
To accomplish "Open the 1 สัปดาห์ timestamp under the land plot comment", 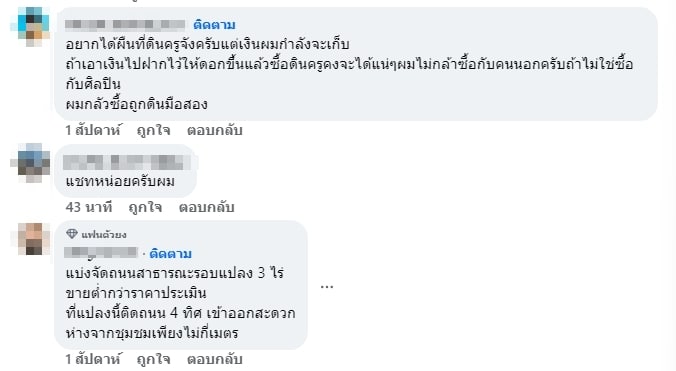I will (93, 359).
